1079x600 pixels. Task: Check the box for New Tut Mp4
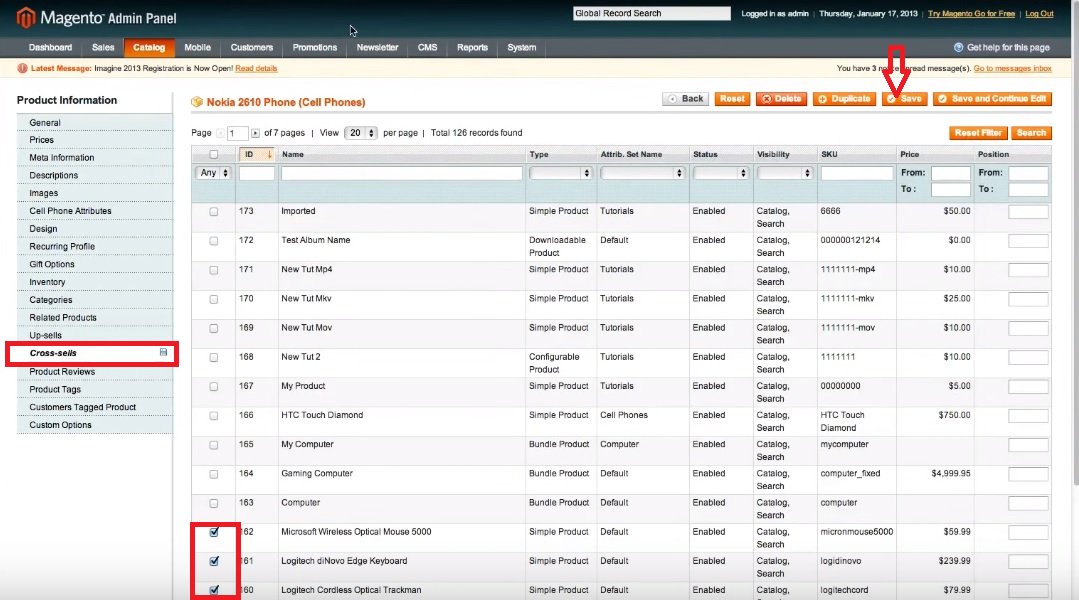pos(214,270)
